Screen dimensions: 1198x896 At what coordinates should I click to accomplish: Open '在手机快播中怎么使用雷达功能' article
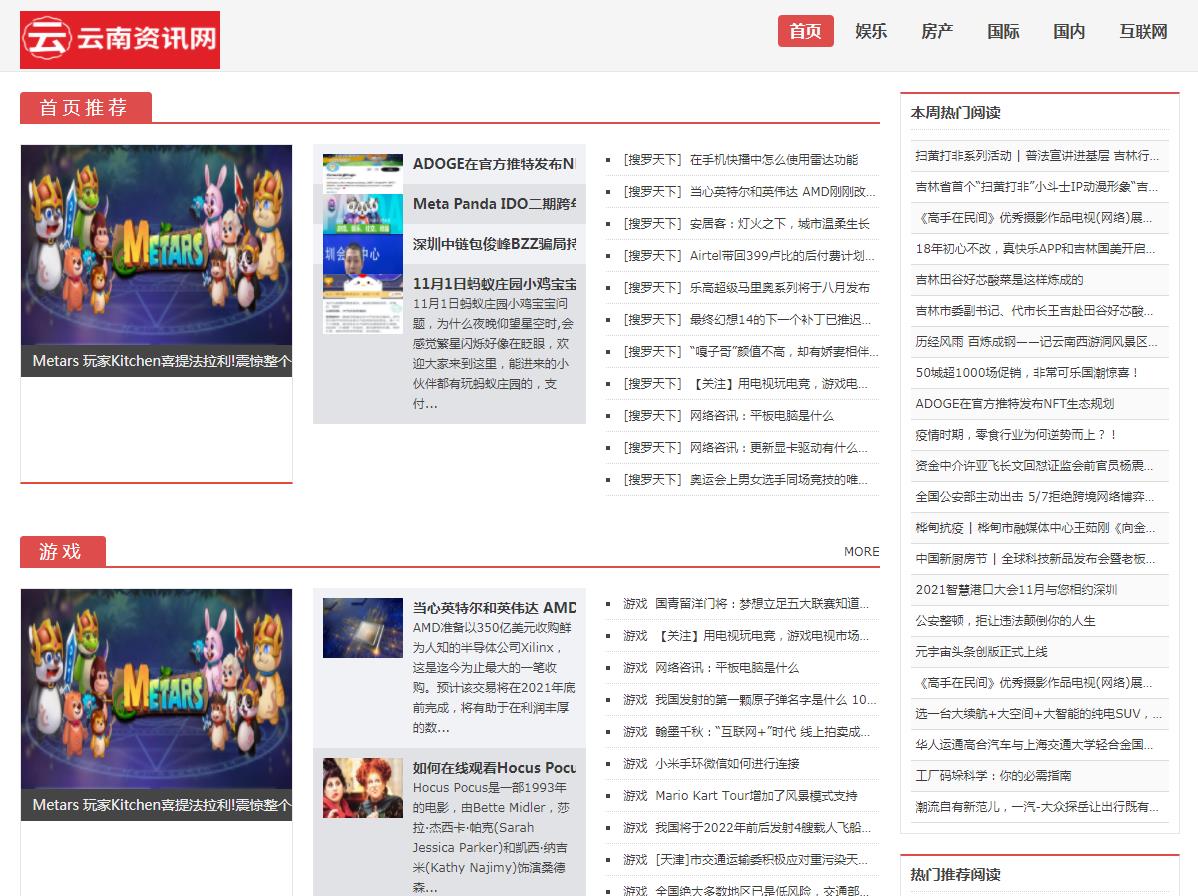pos(773,160)
